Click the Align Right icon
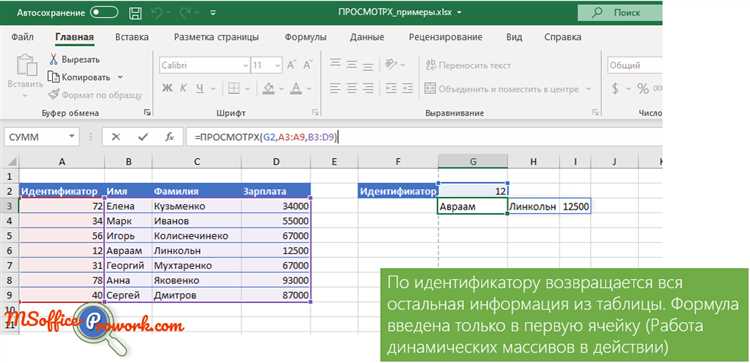750x363 pixels. (x=368, y=88)
